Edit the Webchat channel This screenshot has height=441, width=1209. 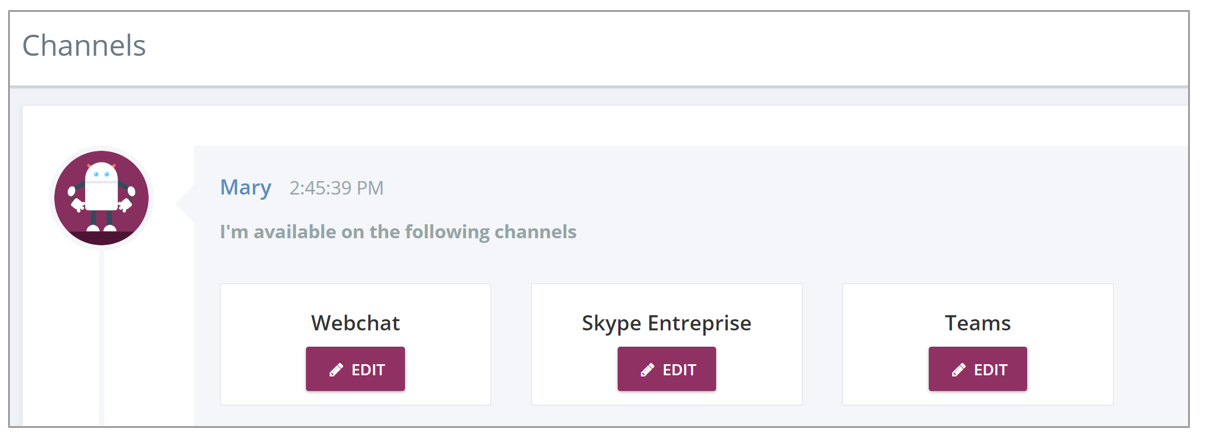coord(355,369)
